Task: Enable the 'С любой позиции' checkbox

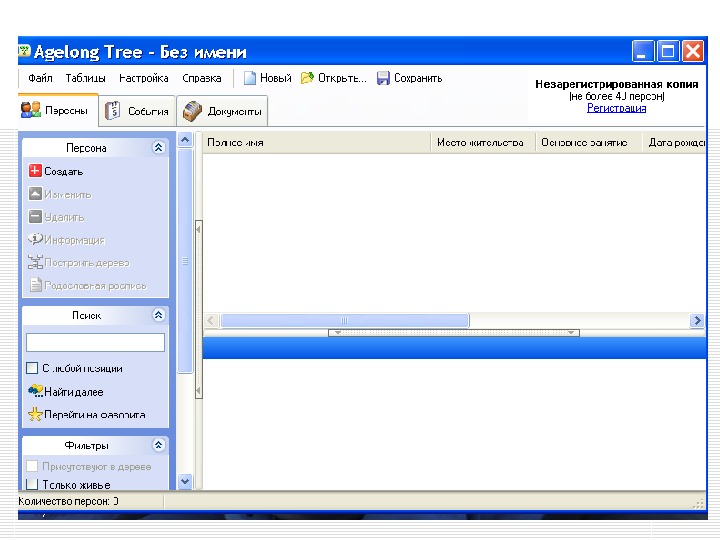Action: pos(32,368)
